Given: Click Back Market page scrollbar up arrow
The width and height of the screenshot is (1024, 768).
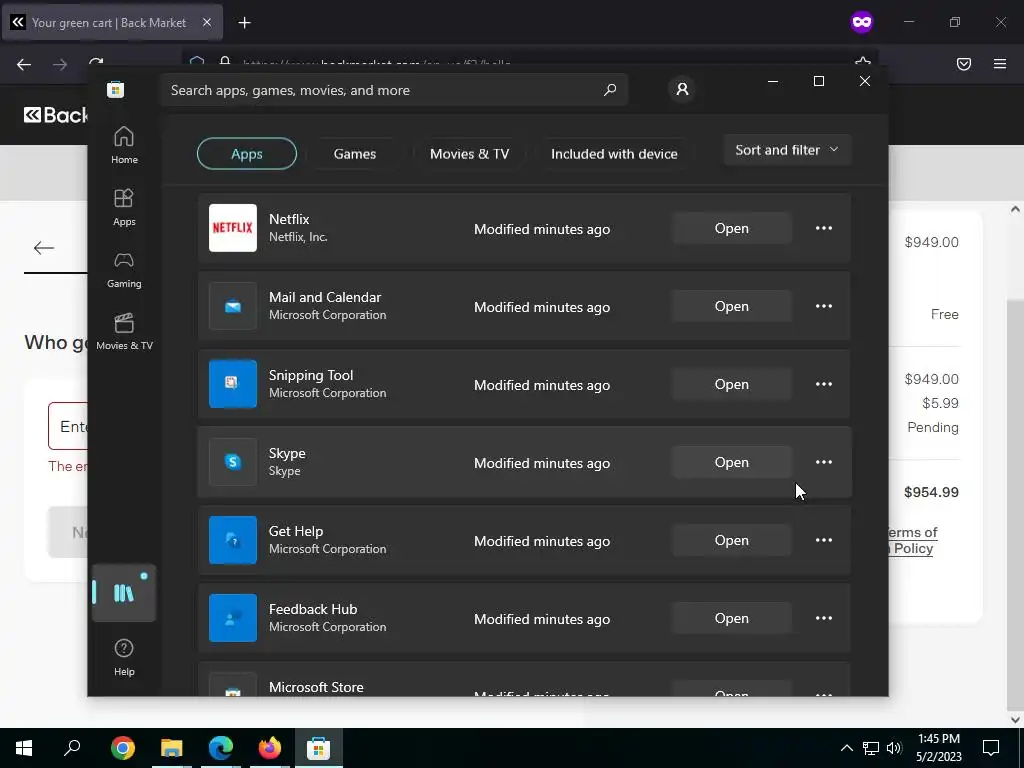Looking at the screenshot, I should point(1015,210).
